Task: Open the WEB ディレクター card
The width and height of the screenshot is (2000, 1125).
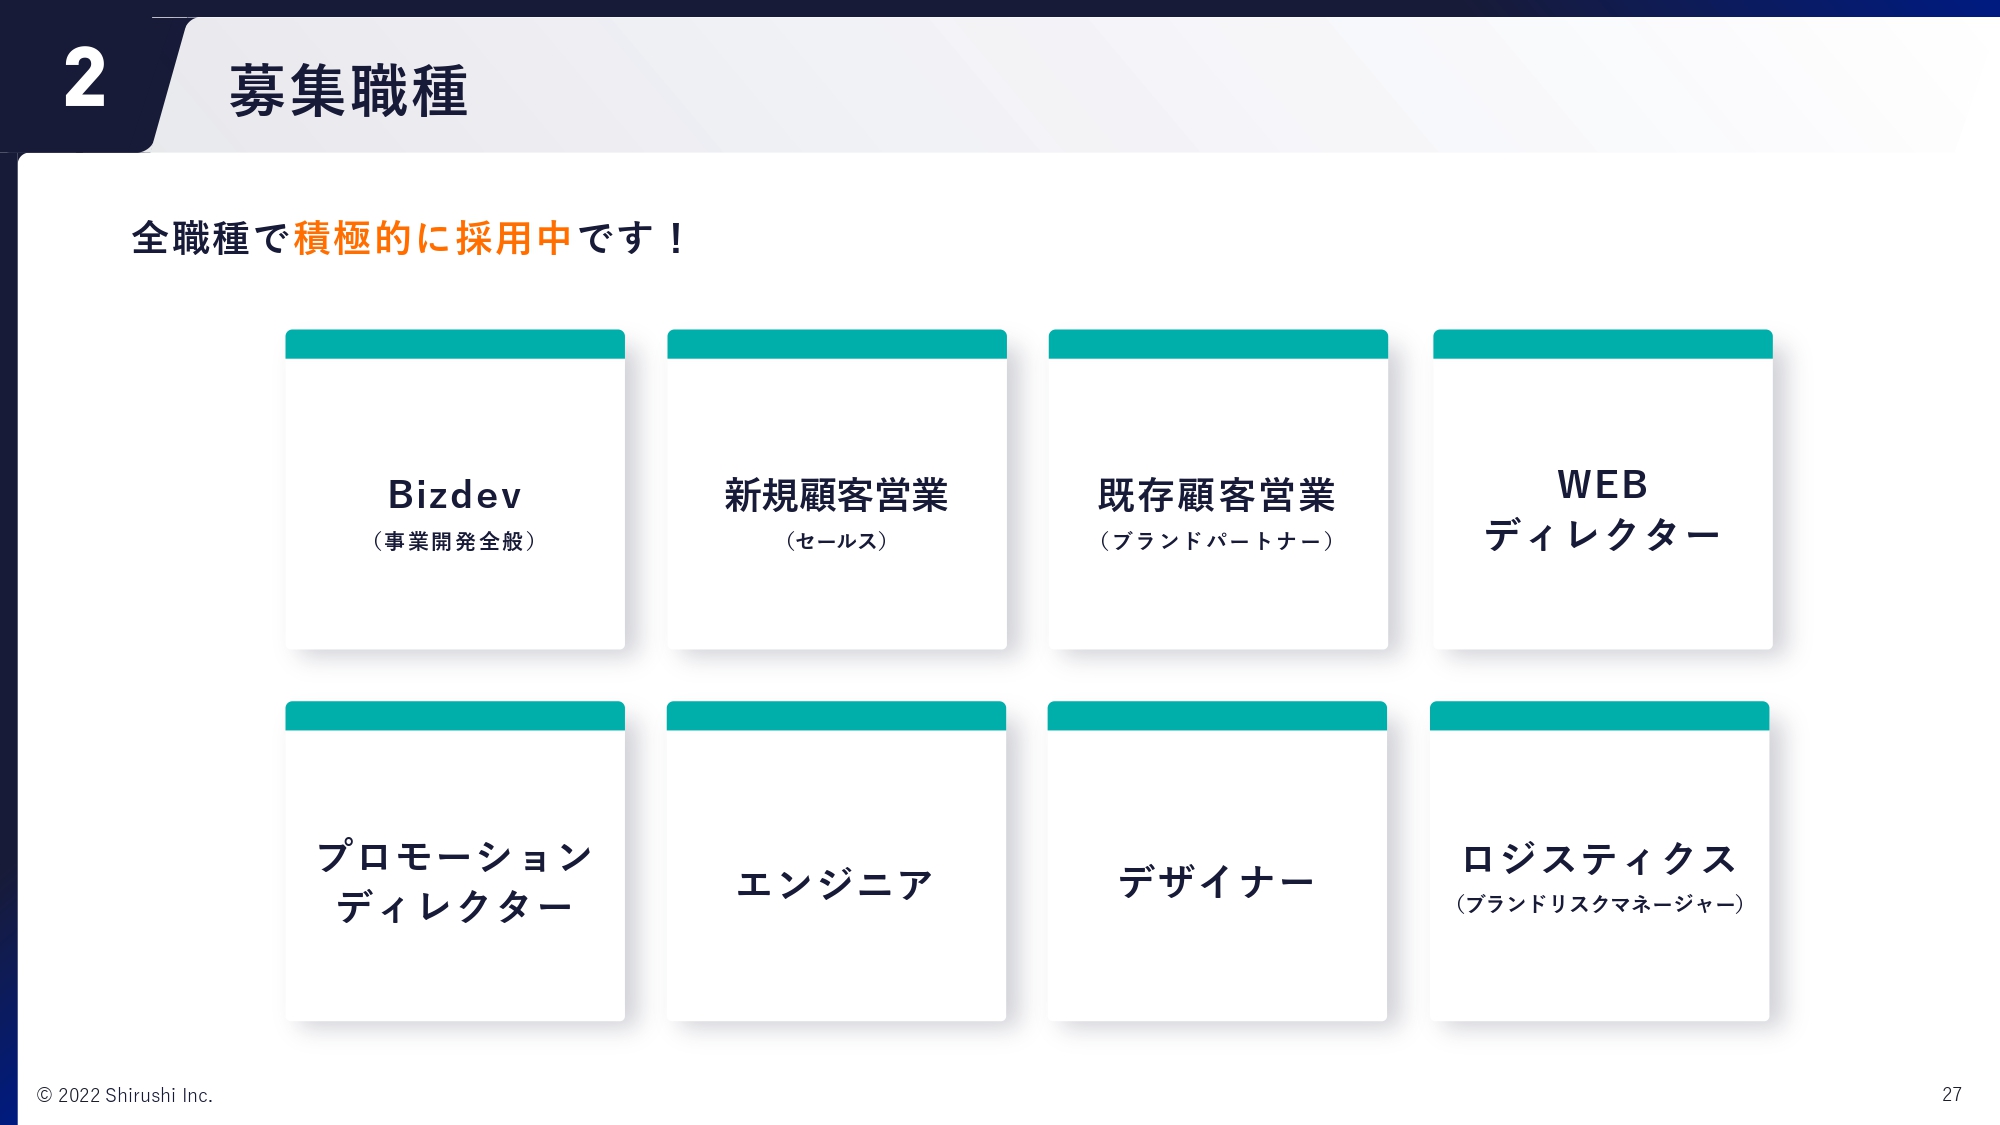Action: (1603, 489)
